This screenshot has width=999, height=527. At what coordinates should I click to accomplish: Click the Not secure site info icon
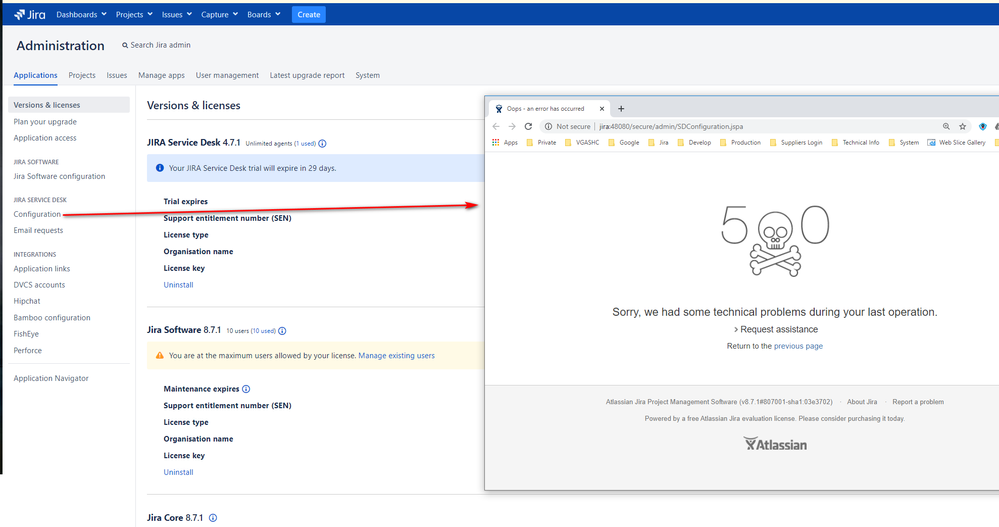tap(549, 126)
